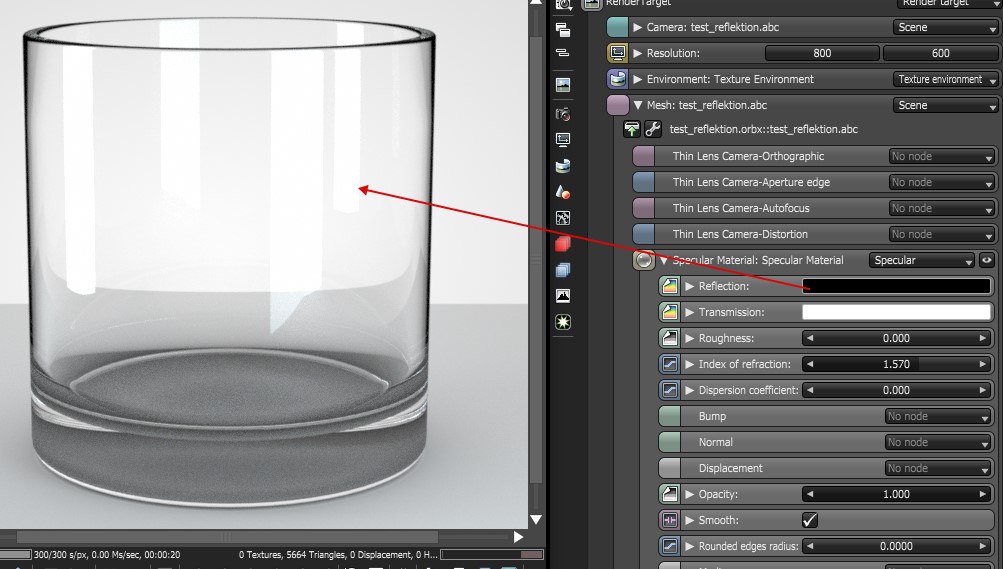Viewport: 1003px width, 569px height.
Task: Click the Specular Material sphere preview icon
Action: click(644, 260)
